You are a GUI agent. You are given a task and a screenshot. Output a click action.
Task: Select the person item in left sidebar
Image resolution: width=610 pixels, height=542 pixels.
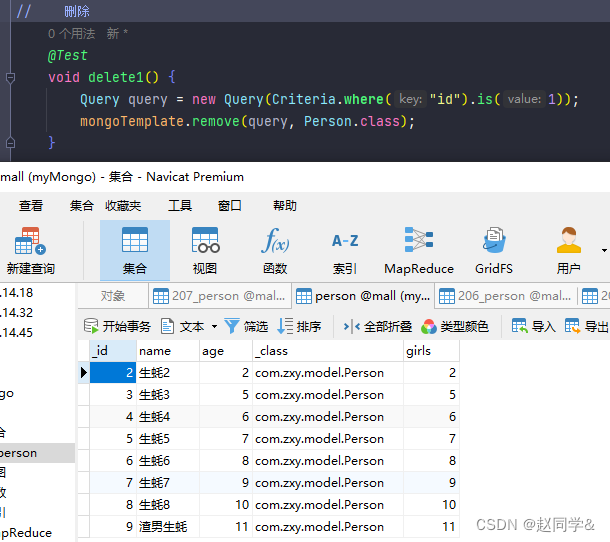pos(37,453)
